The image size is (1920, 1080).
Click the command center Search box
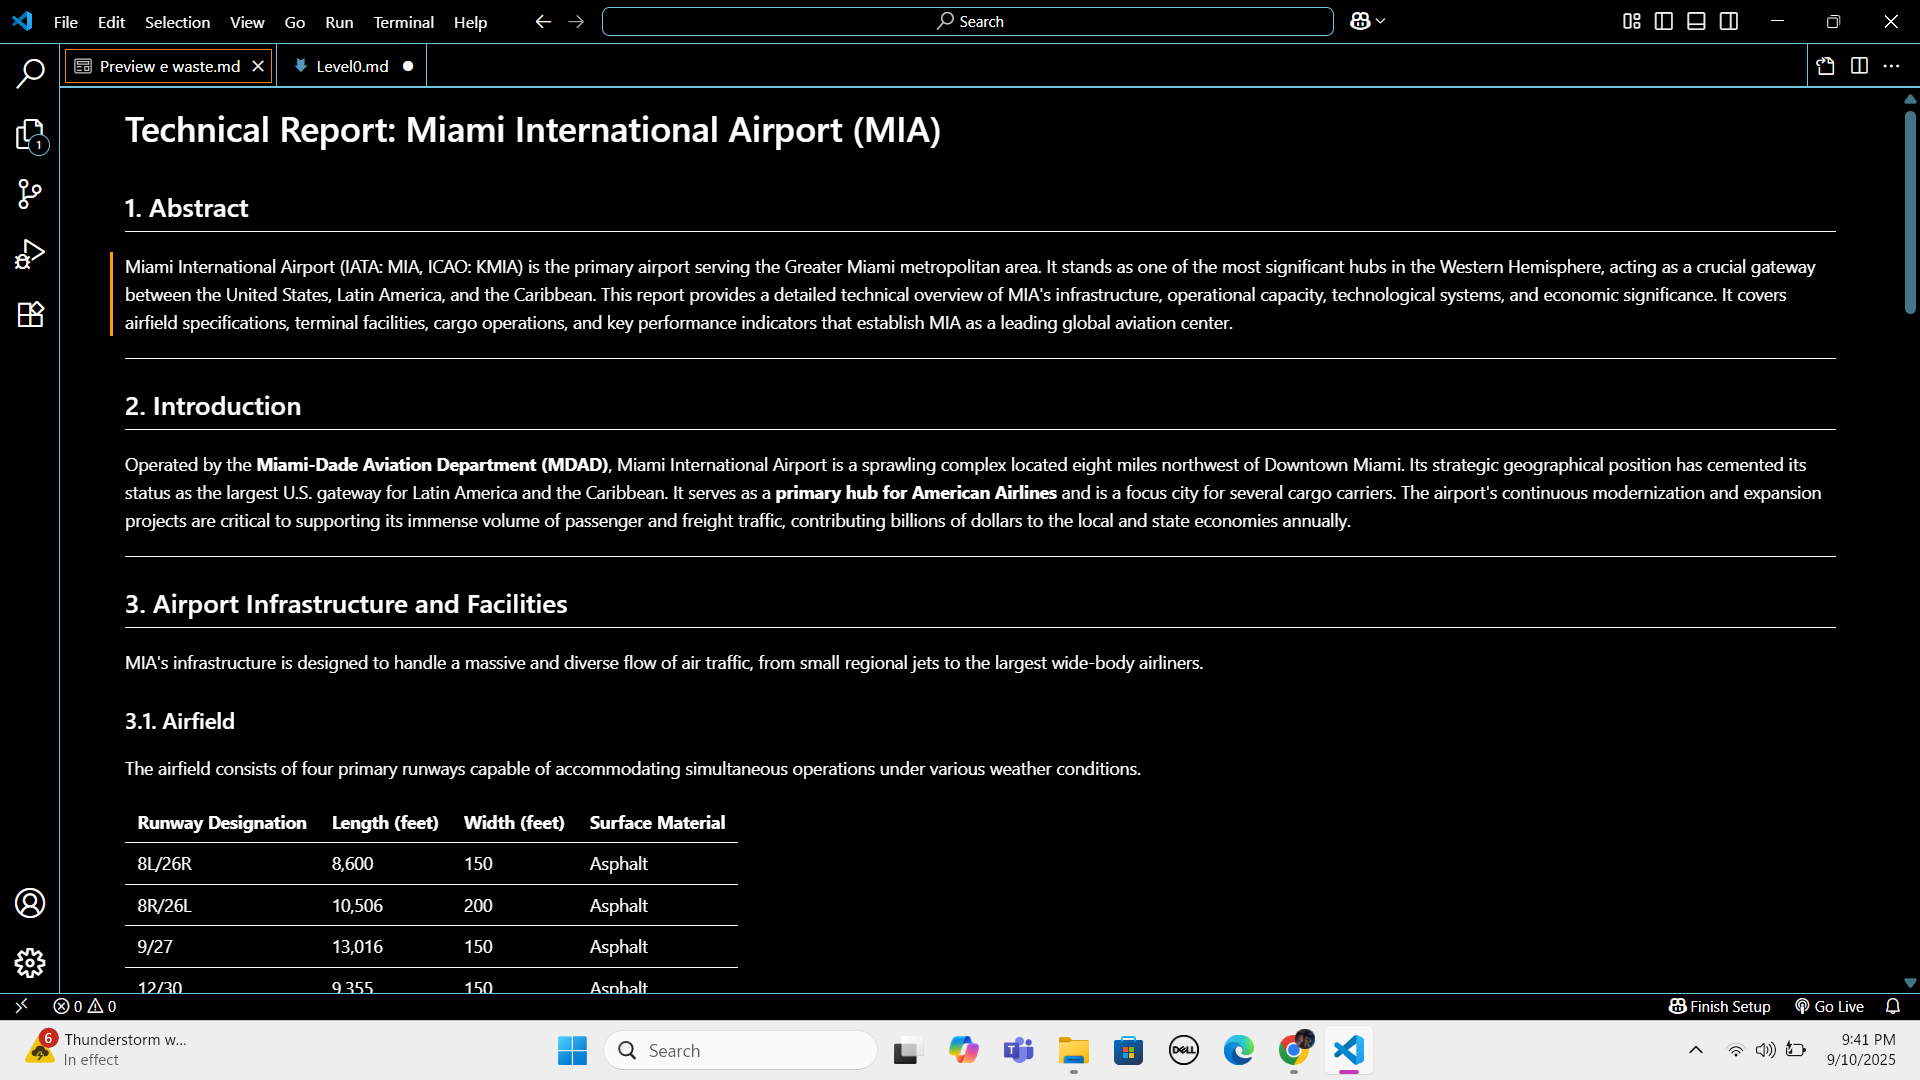point(968,21)
